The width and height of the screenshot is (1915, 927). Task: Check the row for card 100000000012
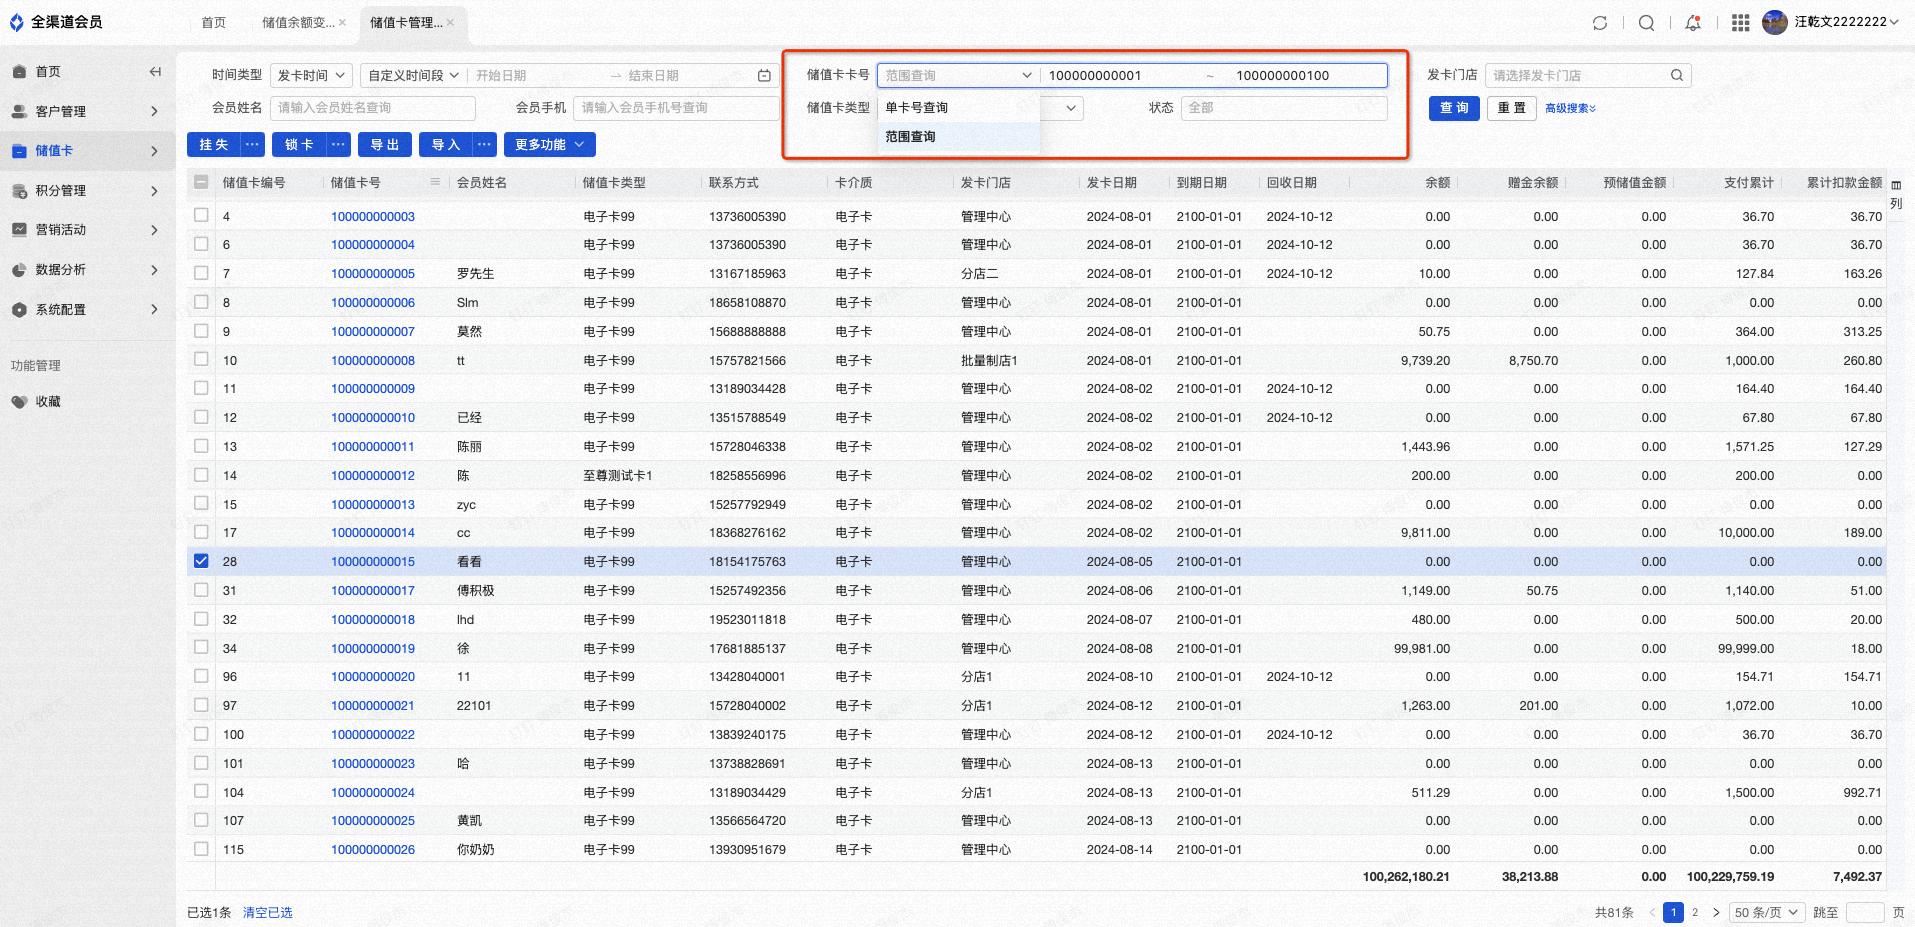(201, 475)
